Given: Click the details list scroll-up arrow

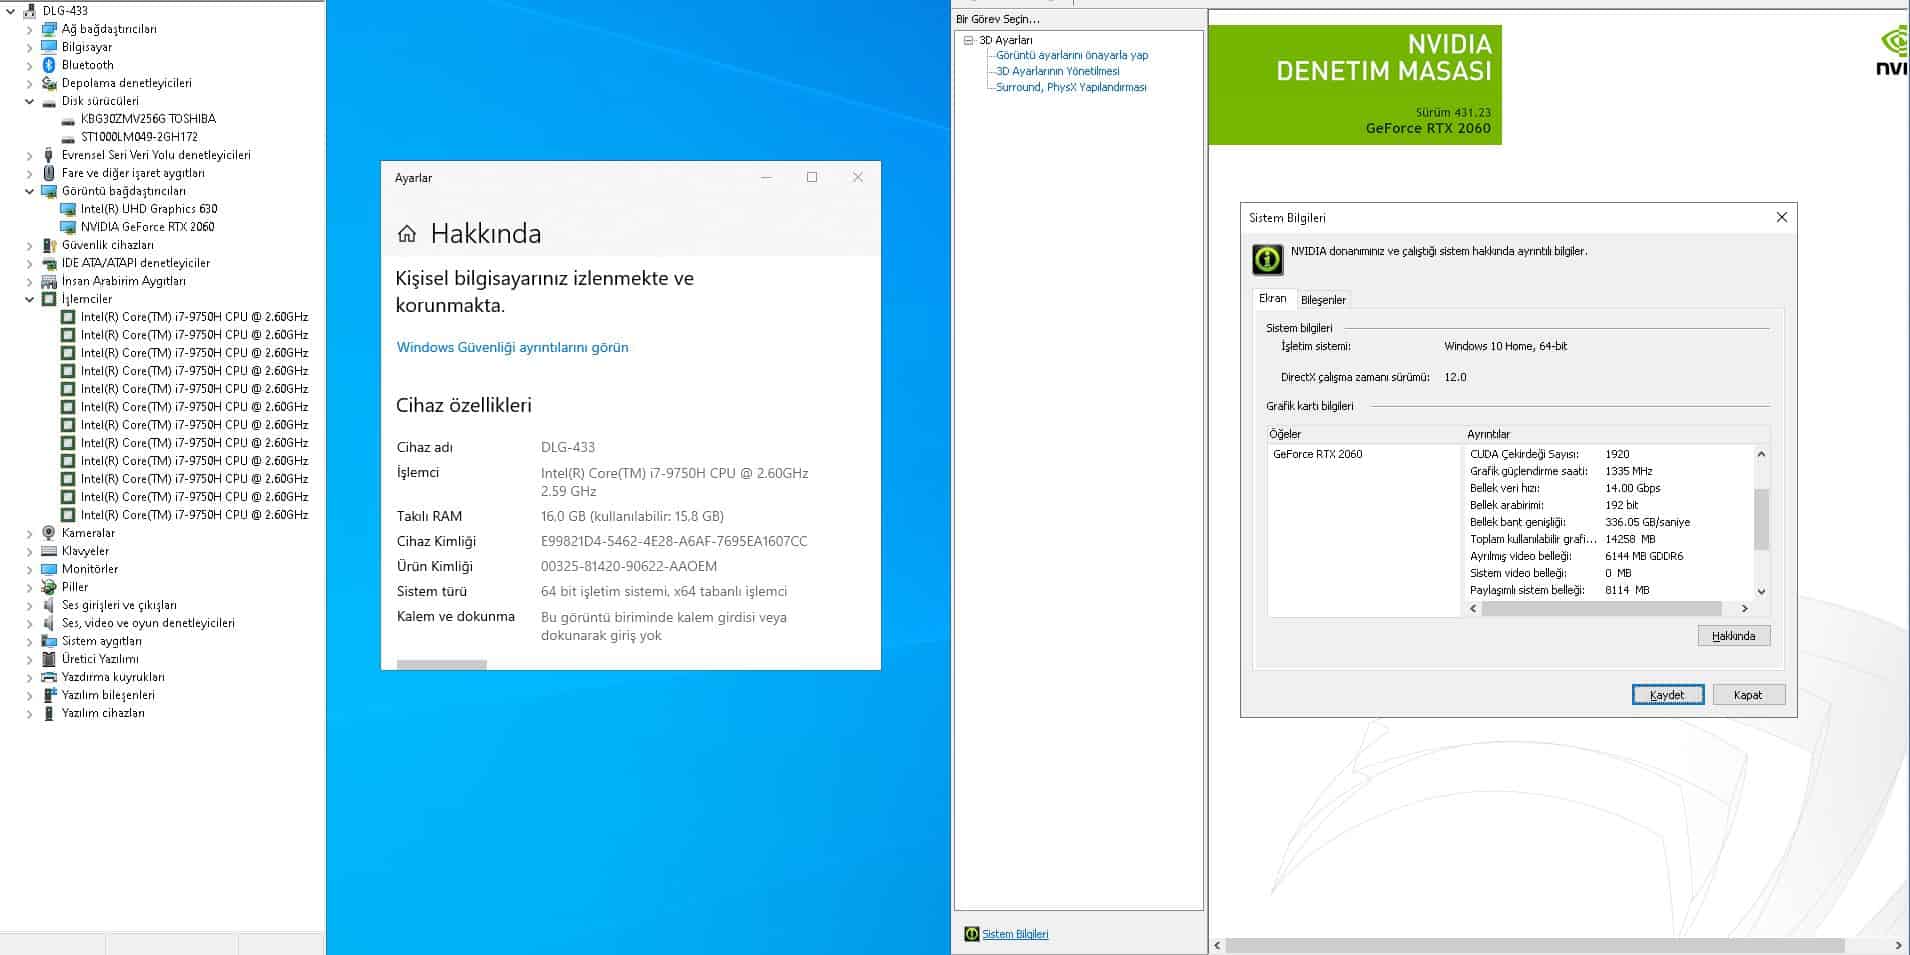Looking at the screenshot, I should point(1761,454).
